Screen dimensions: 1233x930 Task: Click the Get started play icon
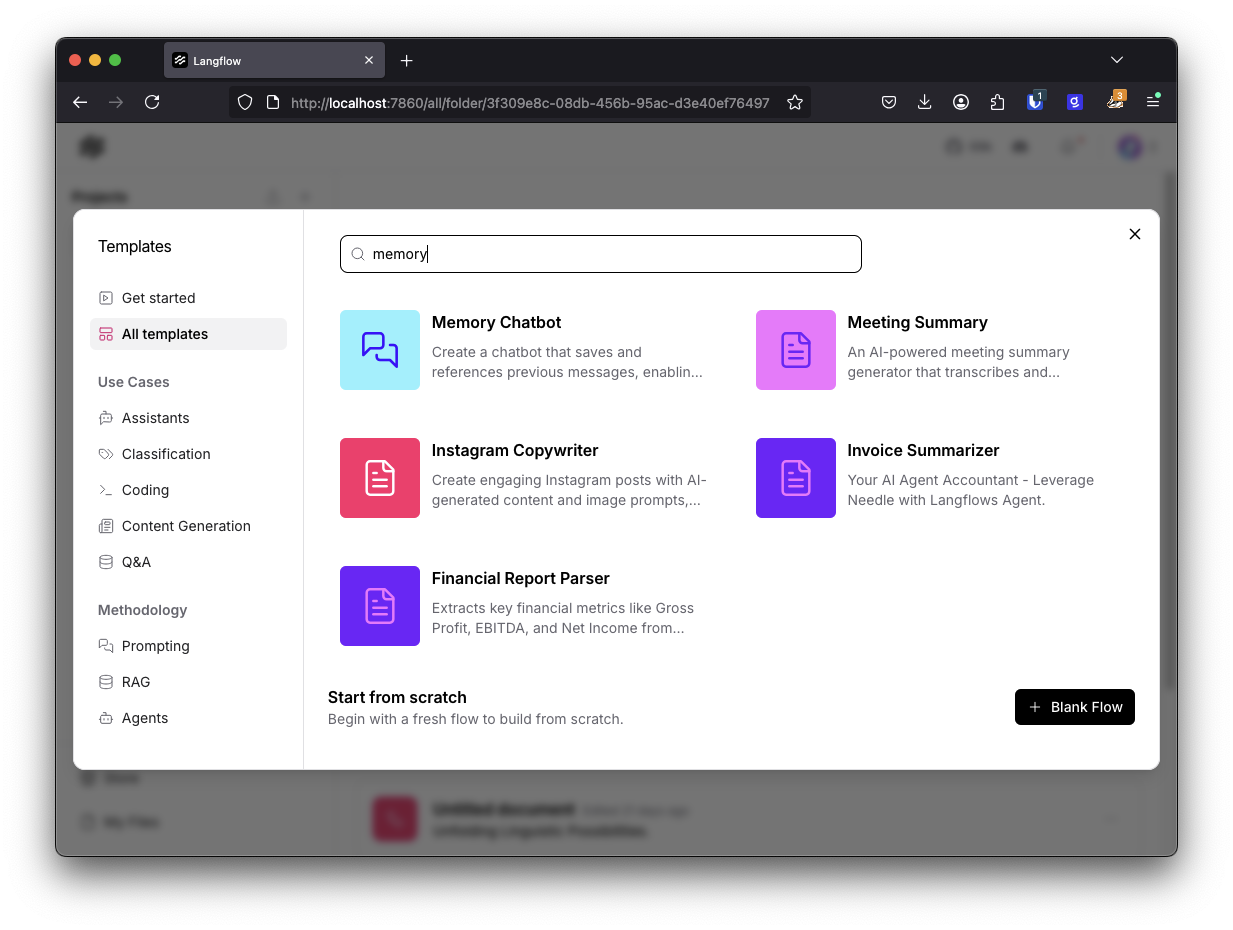point(105,297)
